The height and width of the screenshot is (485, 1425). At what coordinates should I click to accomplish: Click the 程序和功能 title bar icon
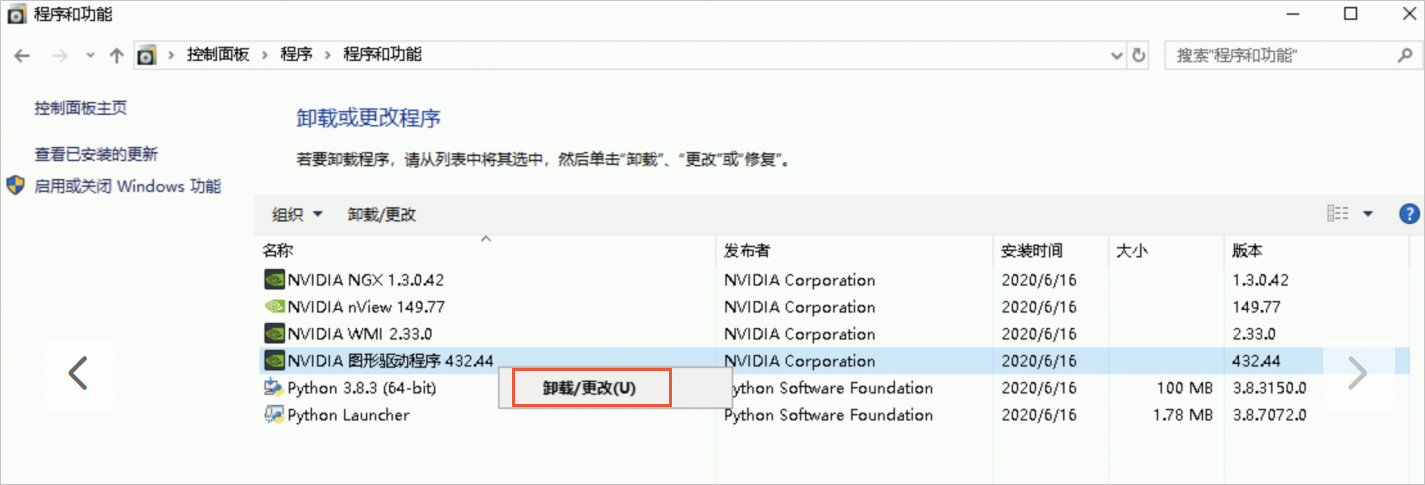17,14
